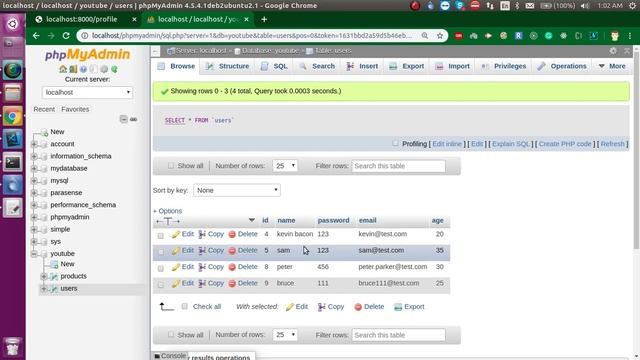640x360 pixels.
Task: Reload navigation panel green icon
Action: tap(114, 69)
